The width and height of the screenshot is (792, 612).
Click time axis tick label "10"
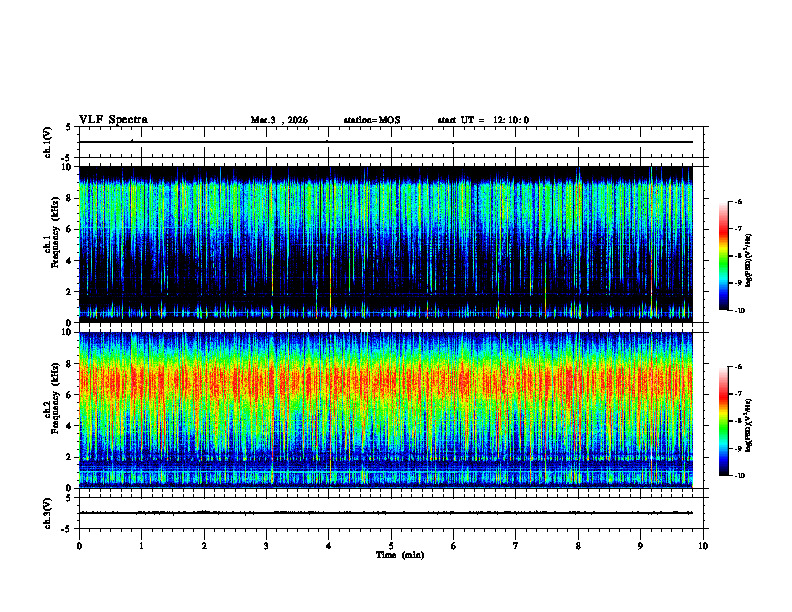[x=703, y=546]
